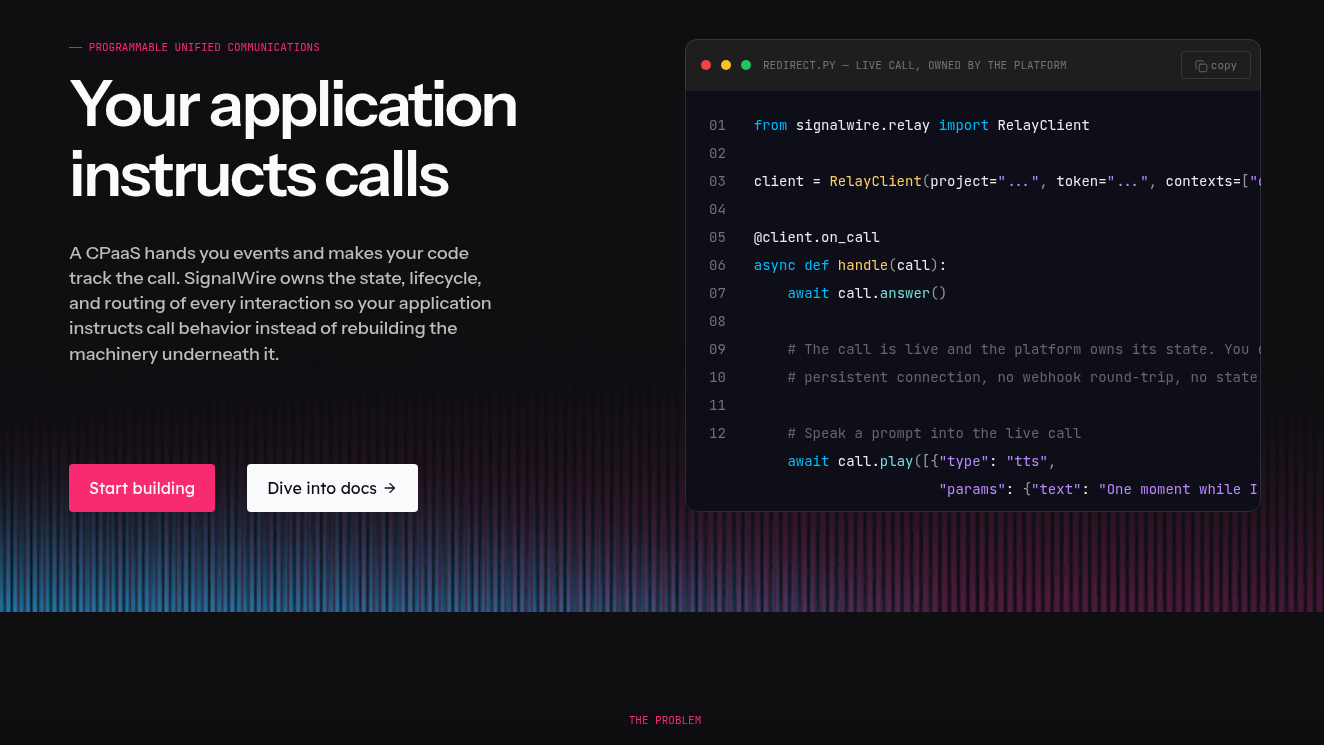Click the red dot in code window header
The height and width of the screenshot is (745, 1324).
pos(706,65)
